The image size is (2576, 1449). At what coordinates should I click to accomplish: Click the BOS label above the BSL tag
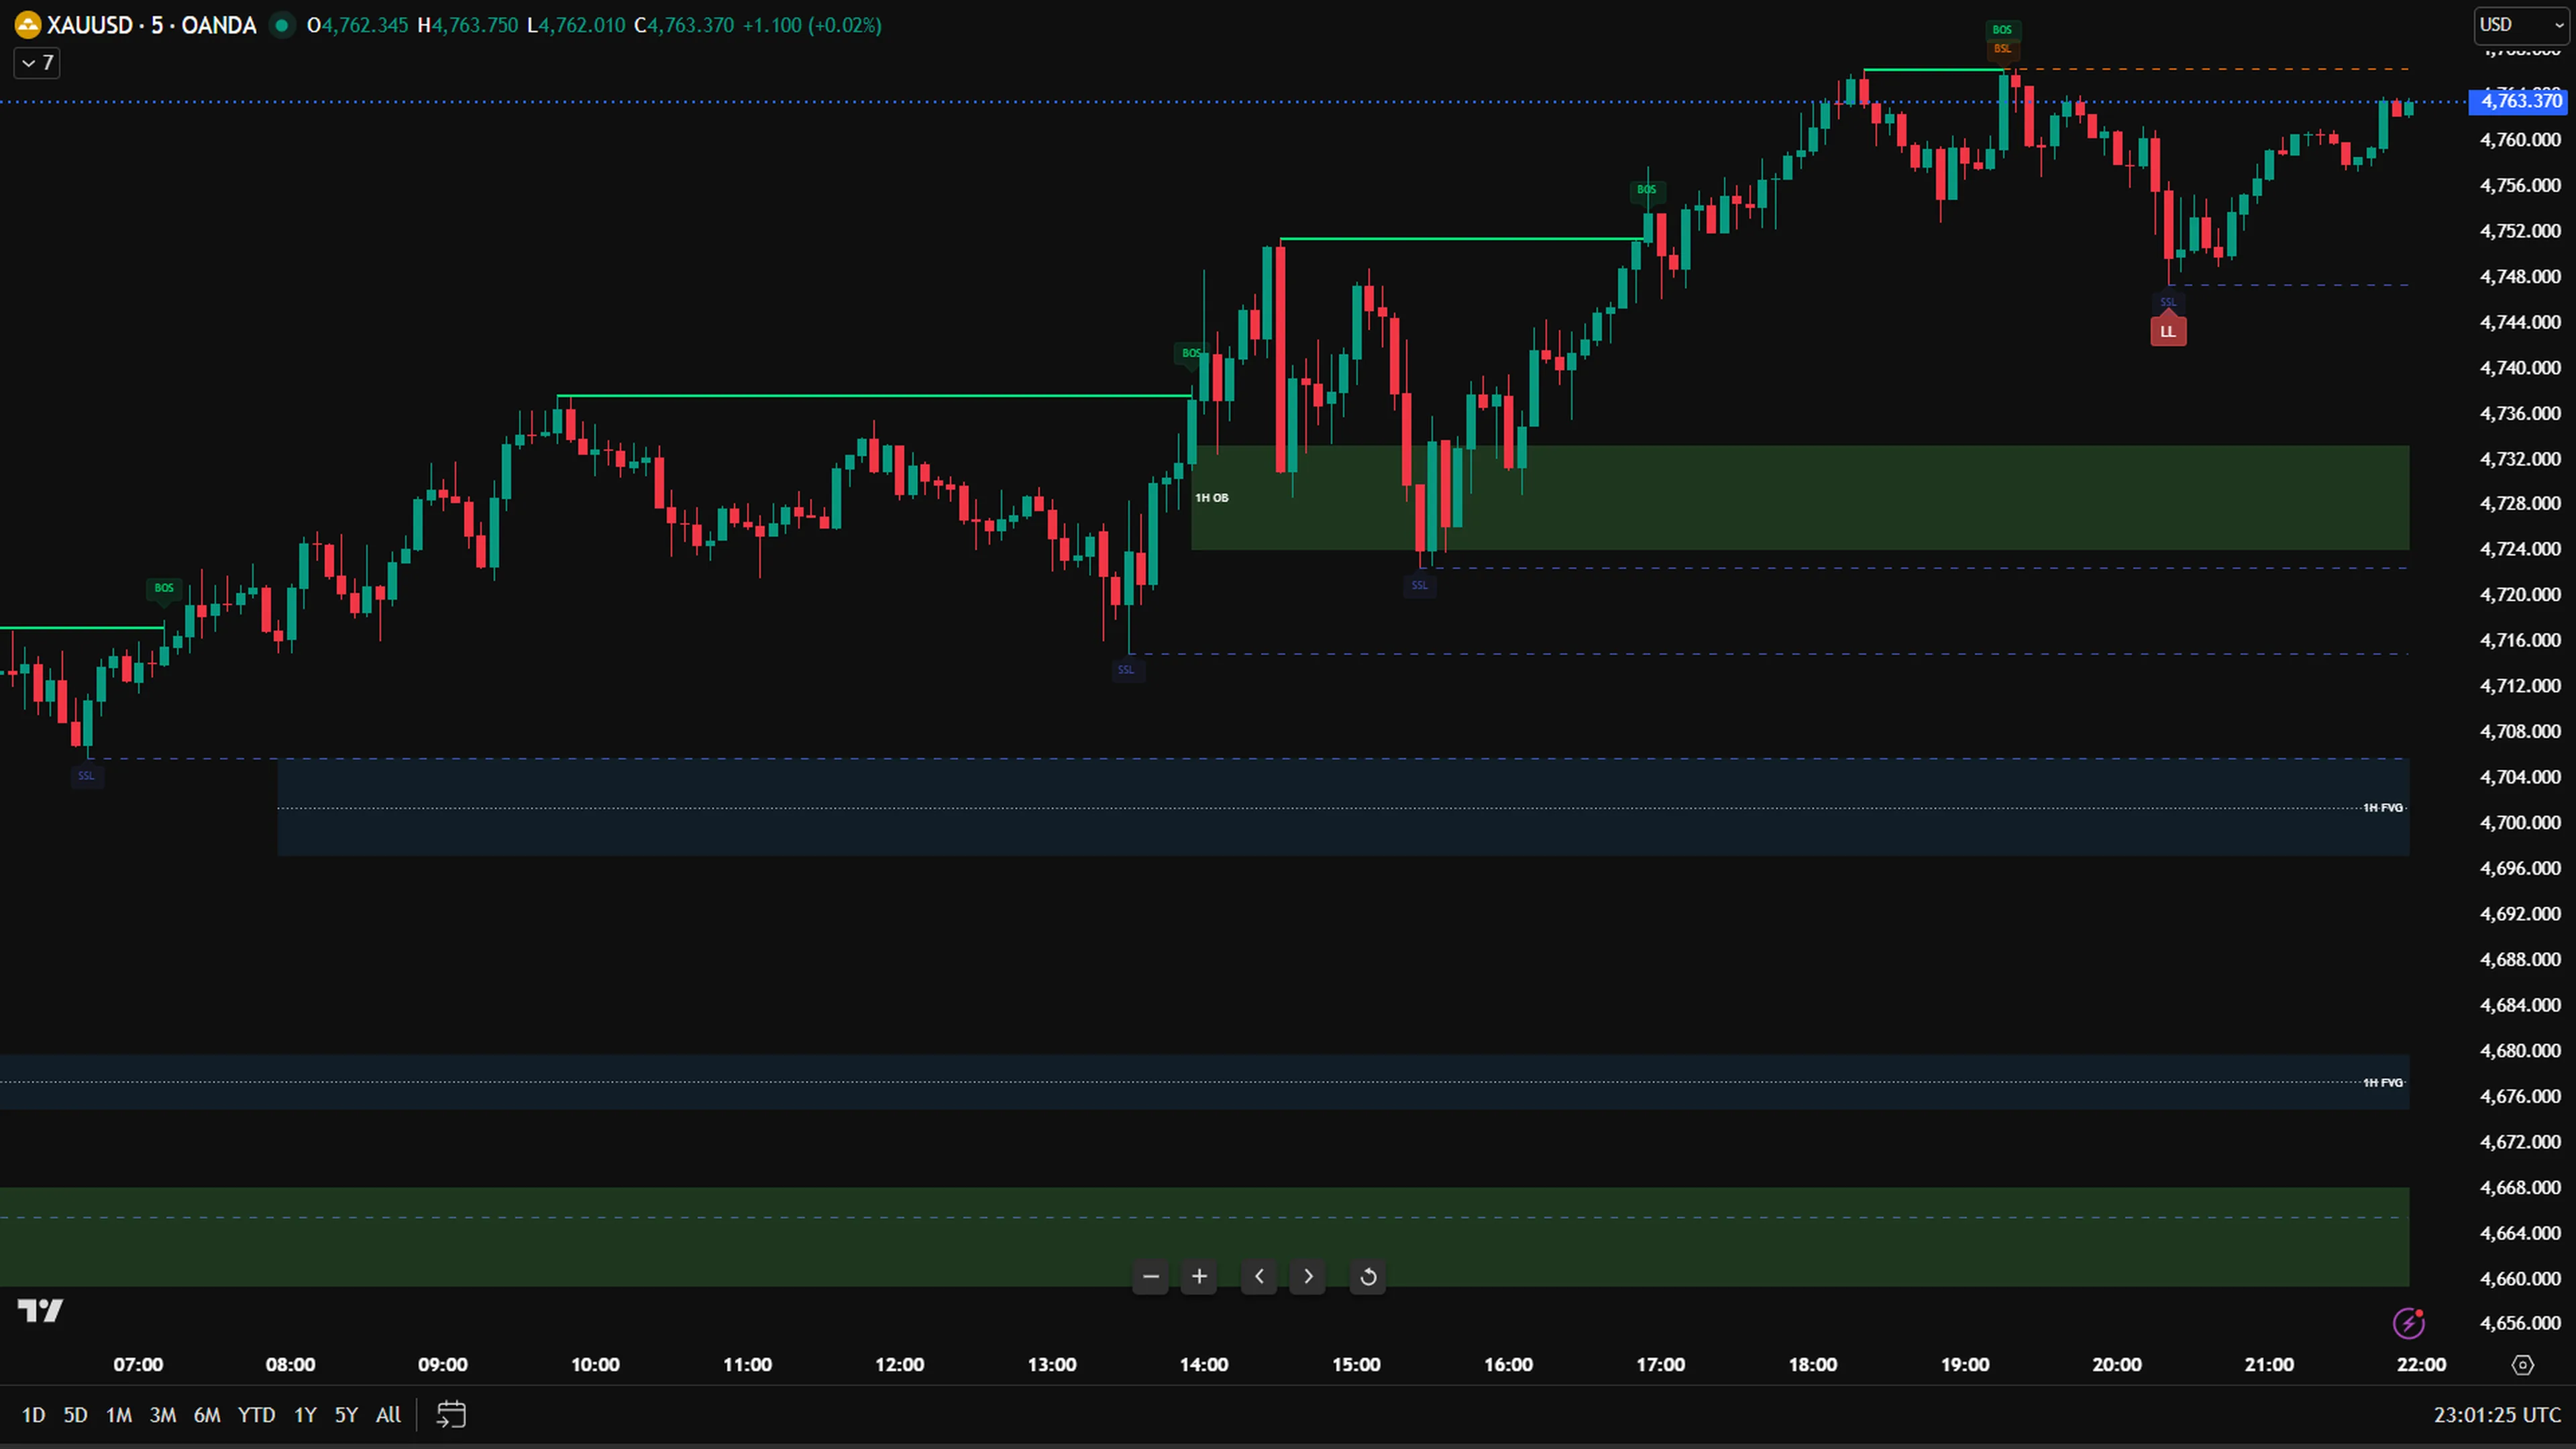click(2002, 30)
